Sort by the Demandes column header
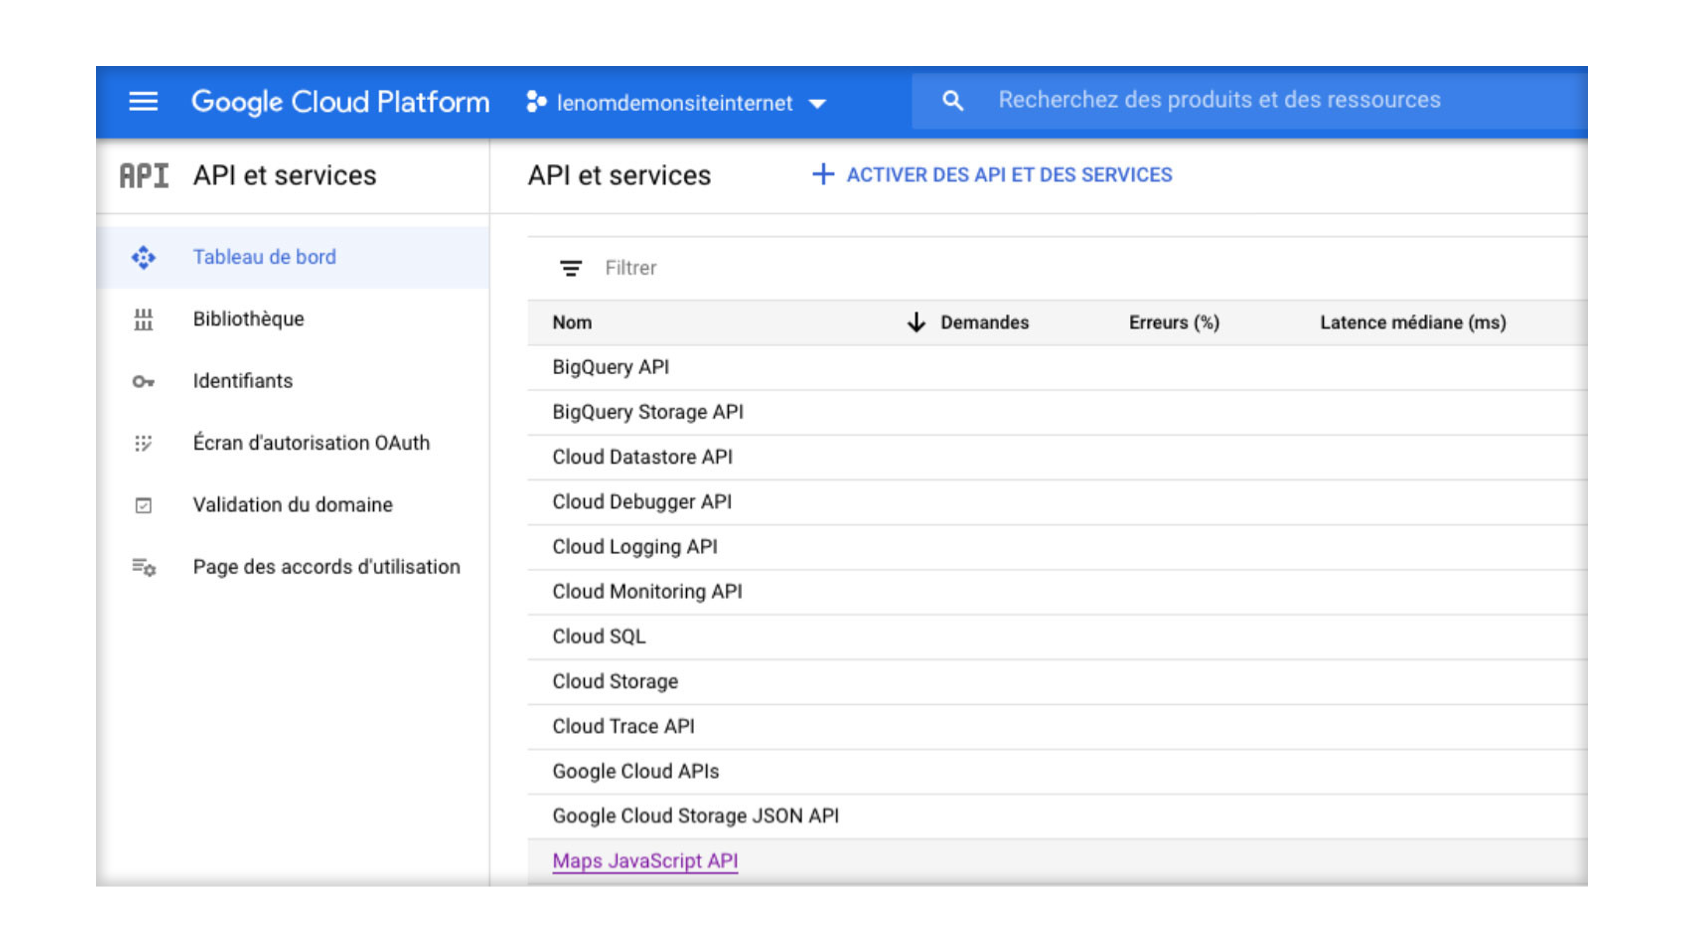 984,322
